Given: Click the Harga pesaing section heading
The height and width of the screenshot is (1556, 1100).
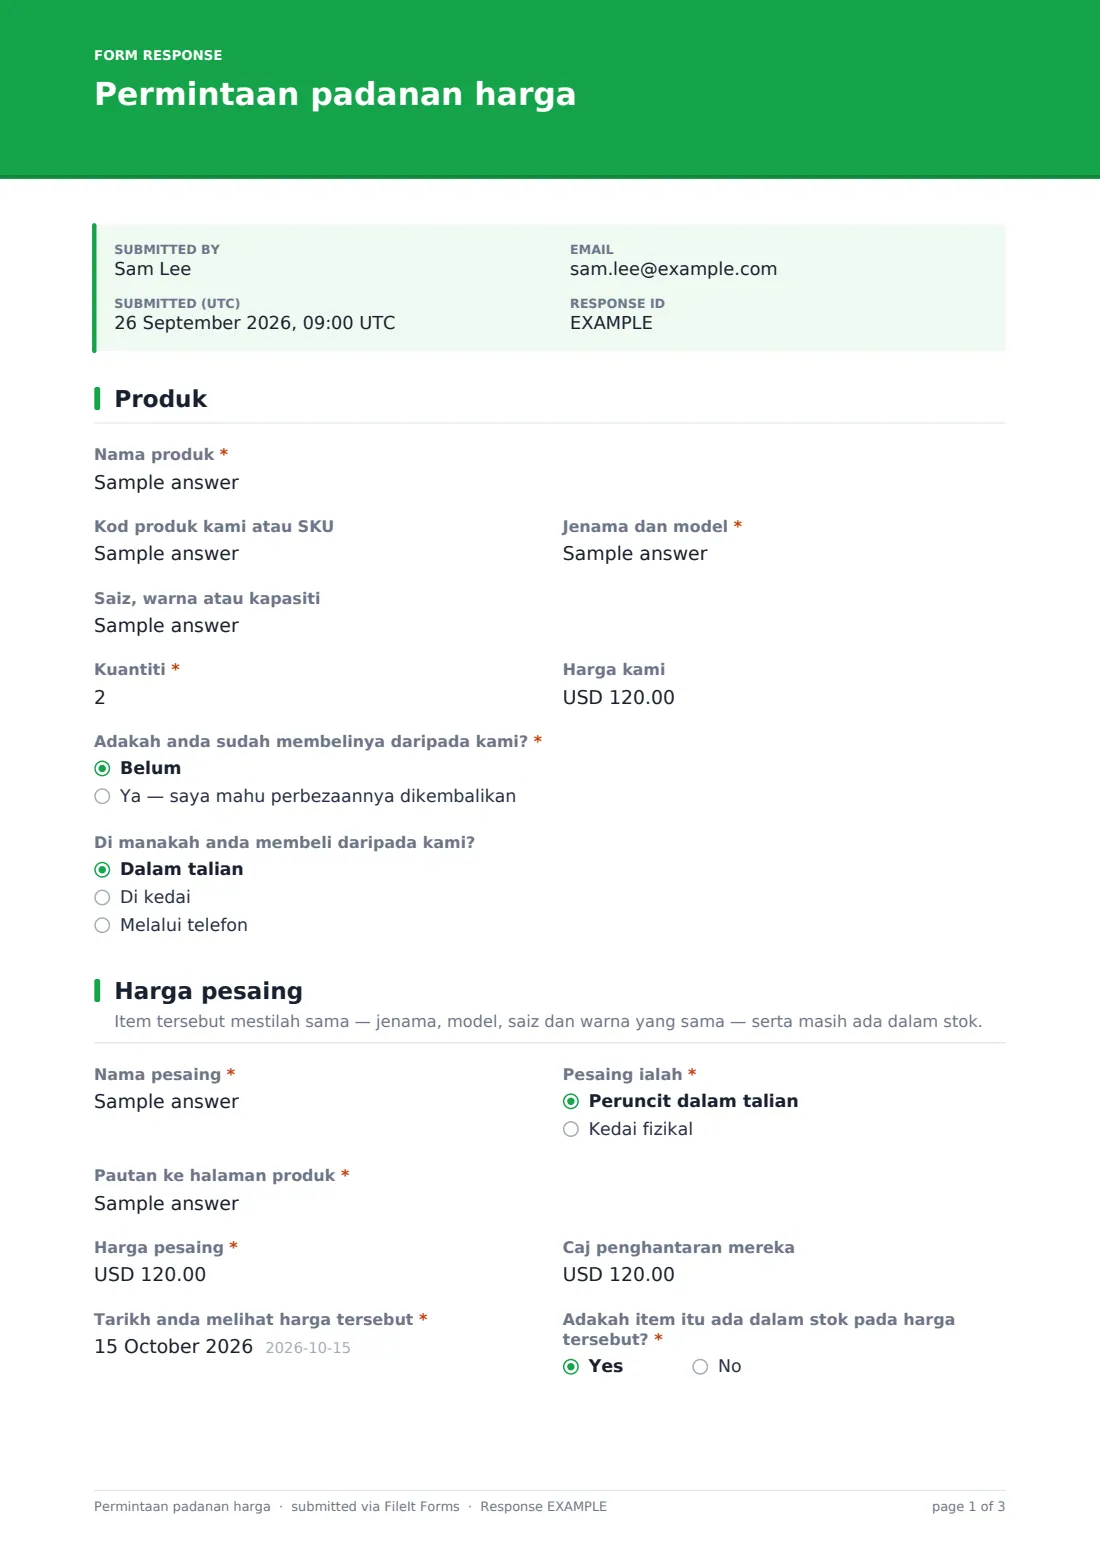Looking at the screenshot, I should point(208,991).
